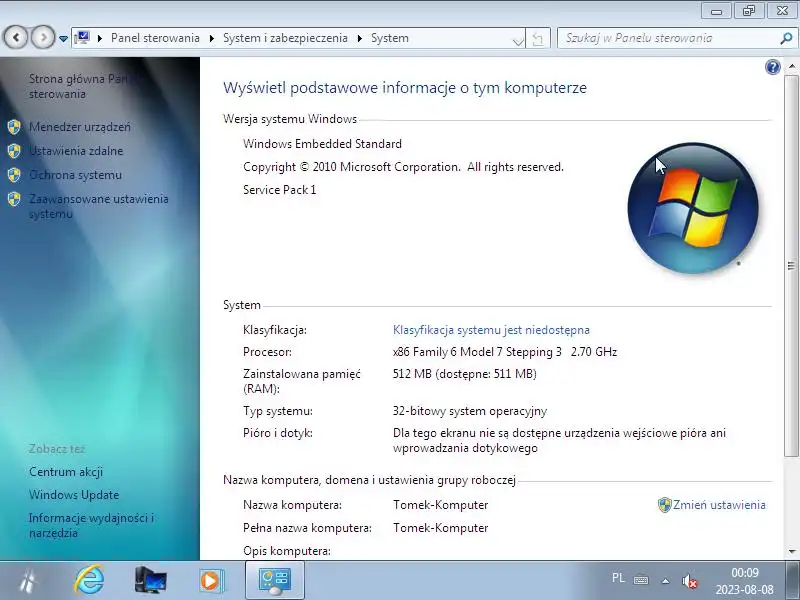Select the System breadcrumb item
The image size is (800, 600).
click(390, 38)
